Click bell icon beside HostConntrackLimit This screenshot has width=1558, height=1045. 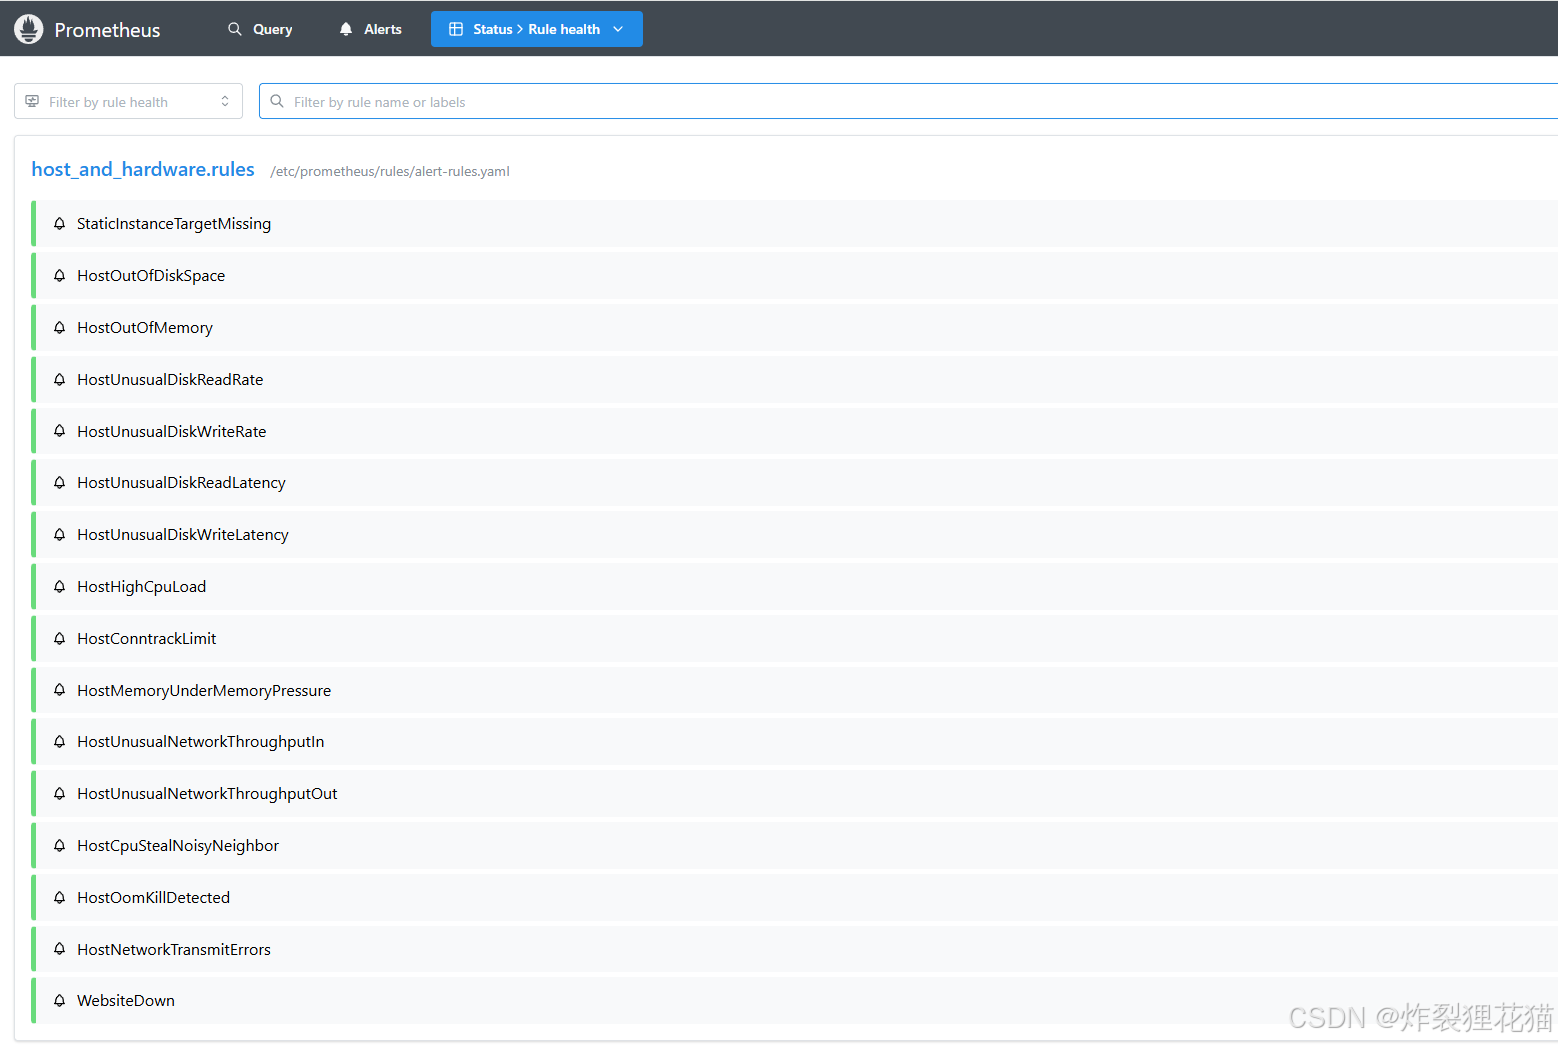point(60,638)
